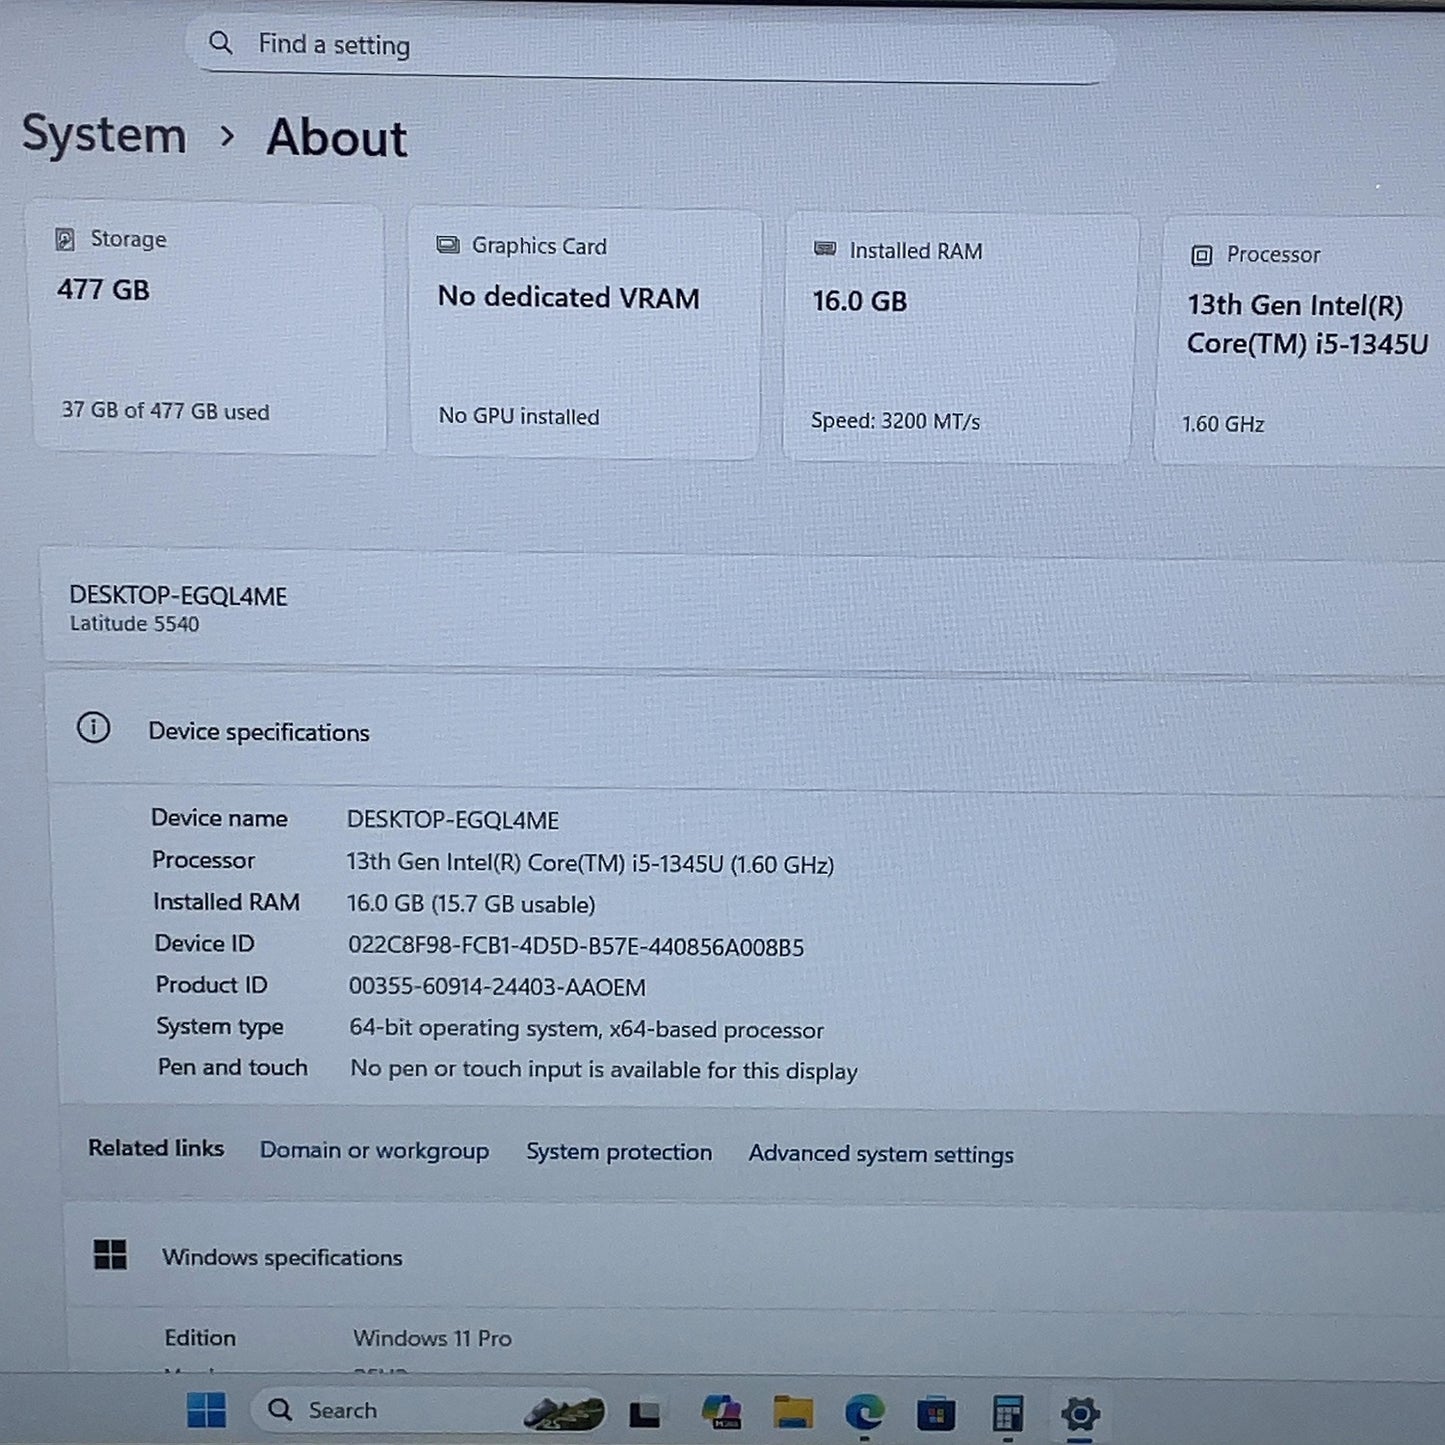Select the System type value

coord(587,1029)
